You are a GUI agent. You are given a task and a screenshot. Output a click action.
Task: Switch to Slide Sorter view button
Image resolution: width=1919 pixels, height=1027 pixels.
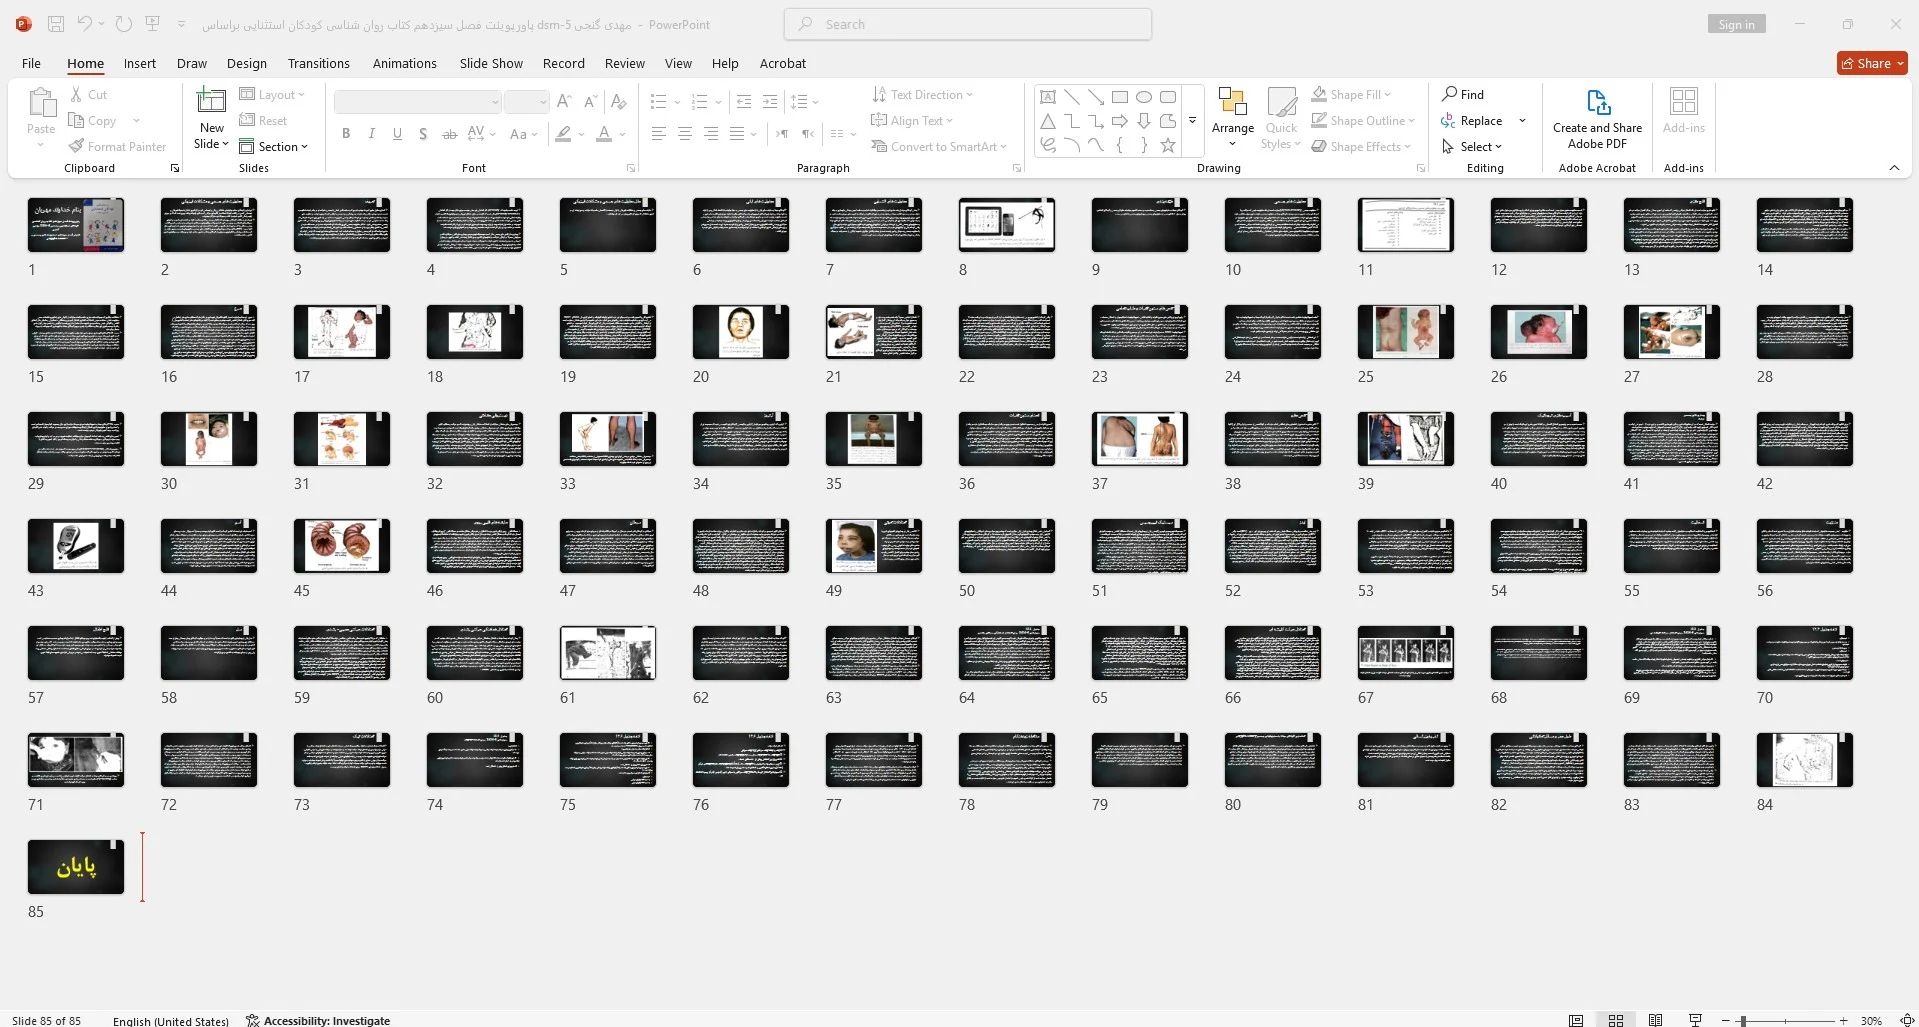[1616, 1020]
